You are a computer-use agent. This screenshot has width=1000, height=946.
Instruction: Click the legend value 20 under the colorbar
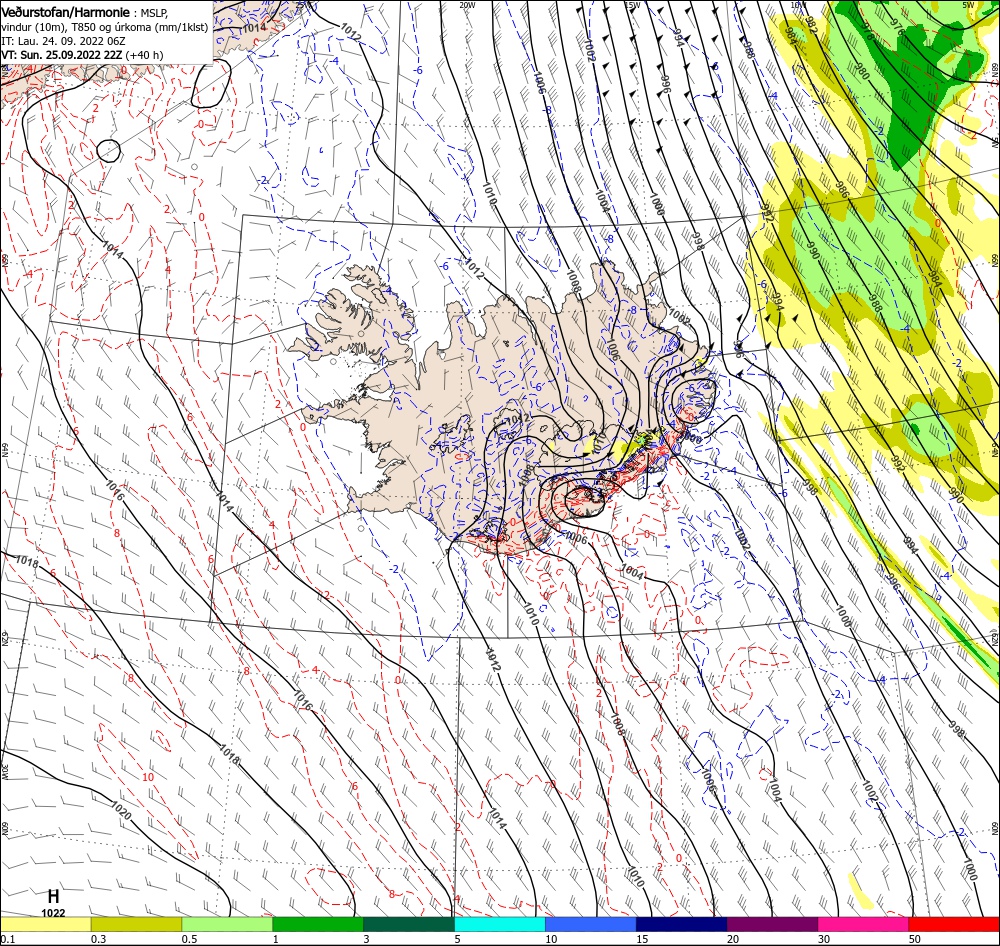point(733,939)
